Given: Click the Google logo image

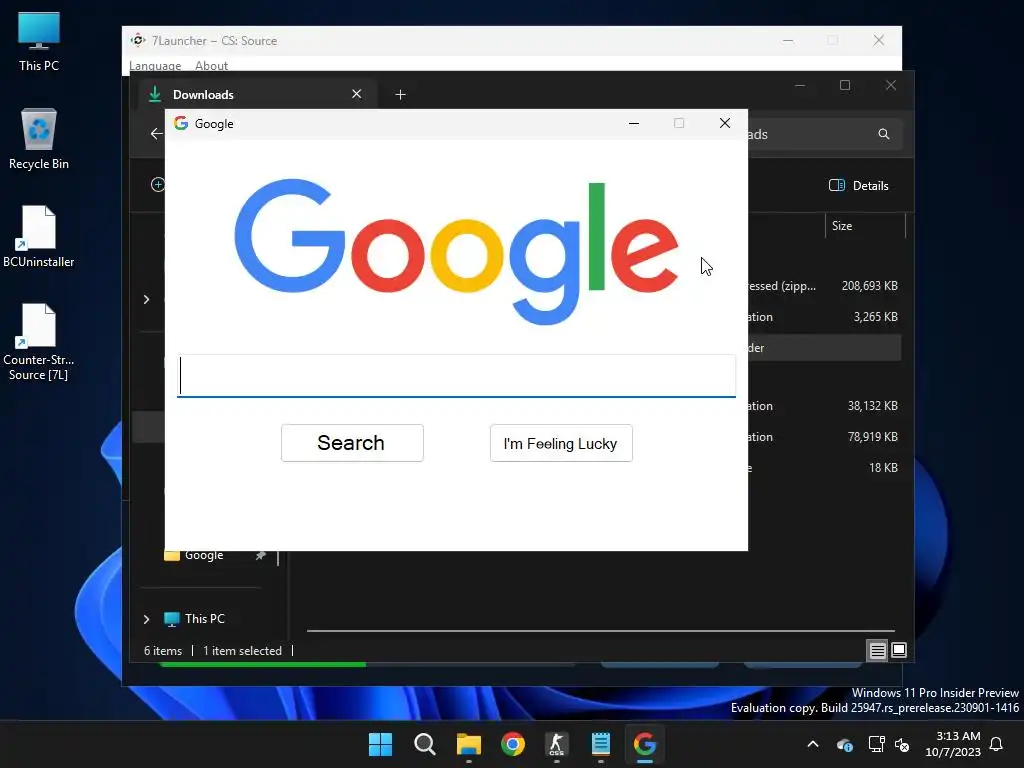Looking at the screenshot, I should click(x=456, y=251).
